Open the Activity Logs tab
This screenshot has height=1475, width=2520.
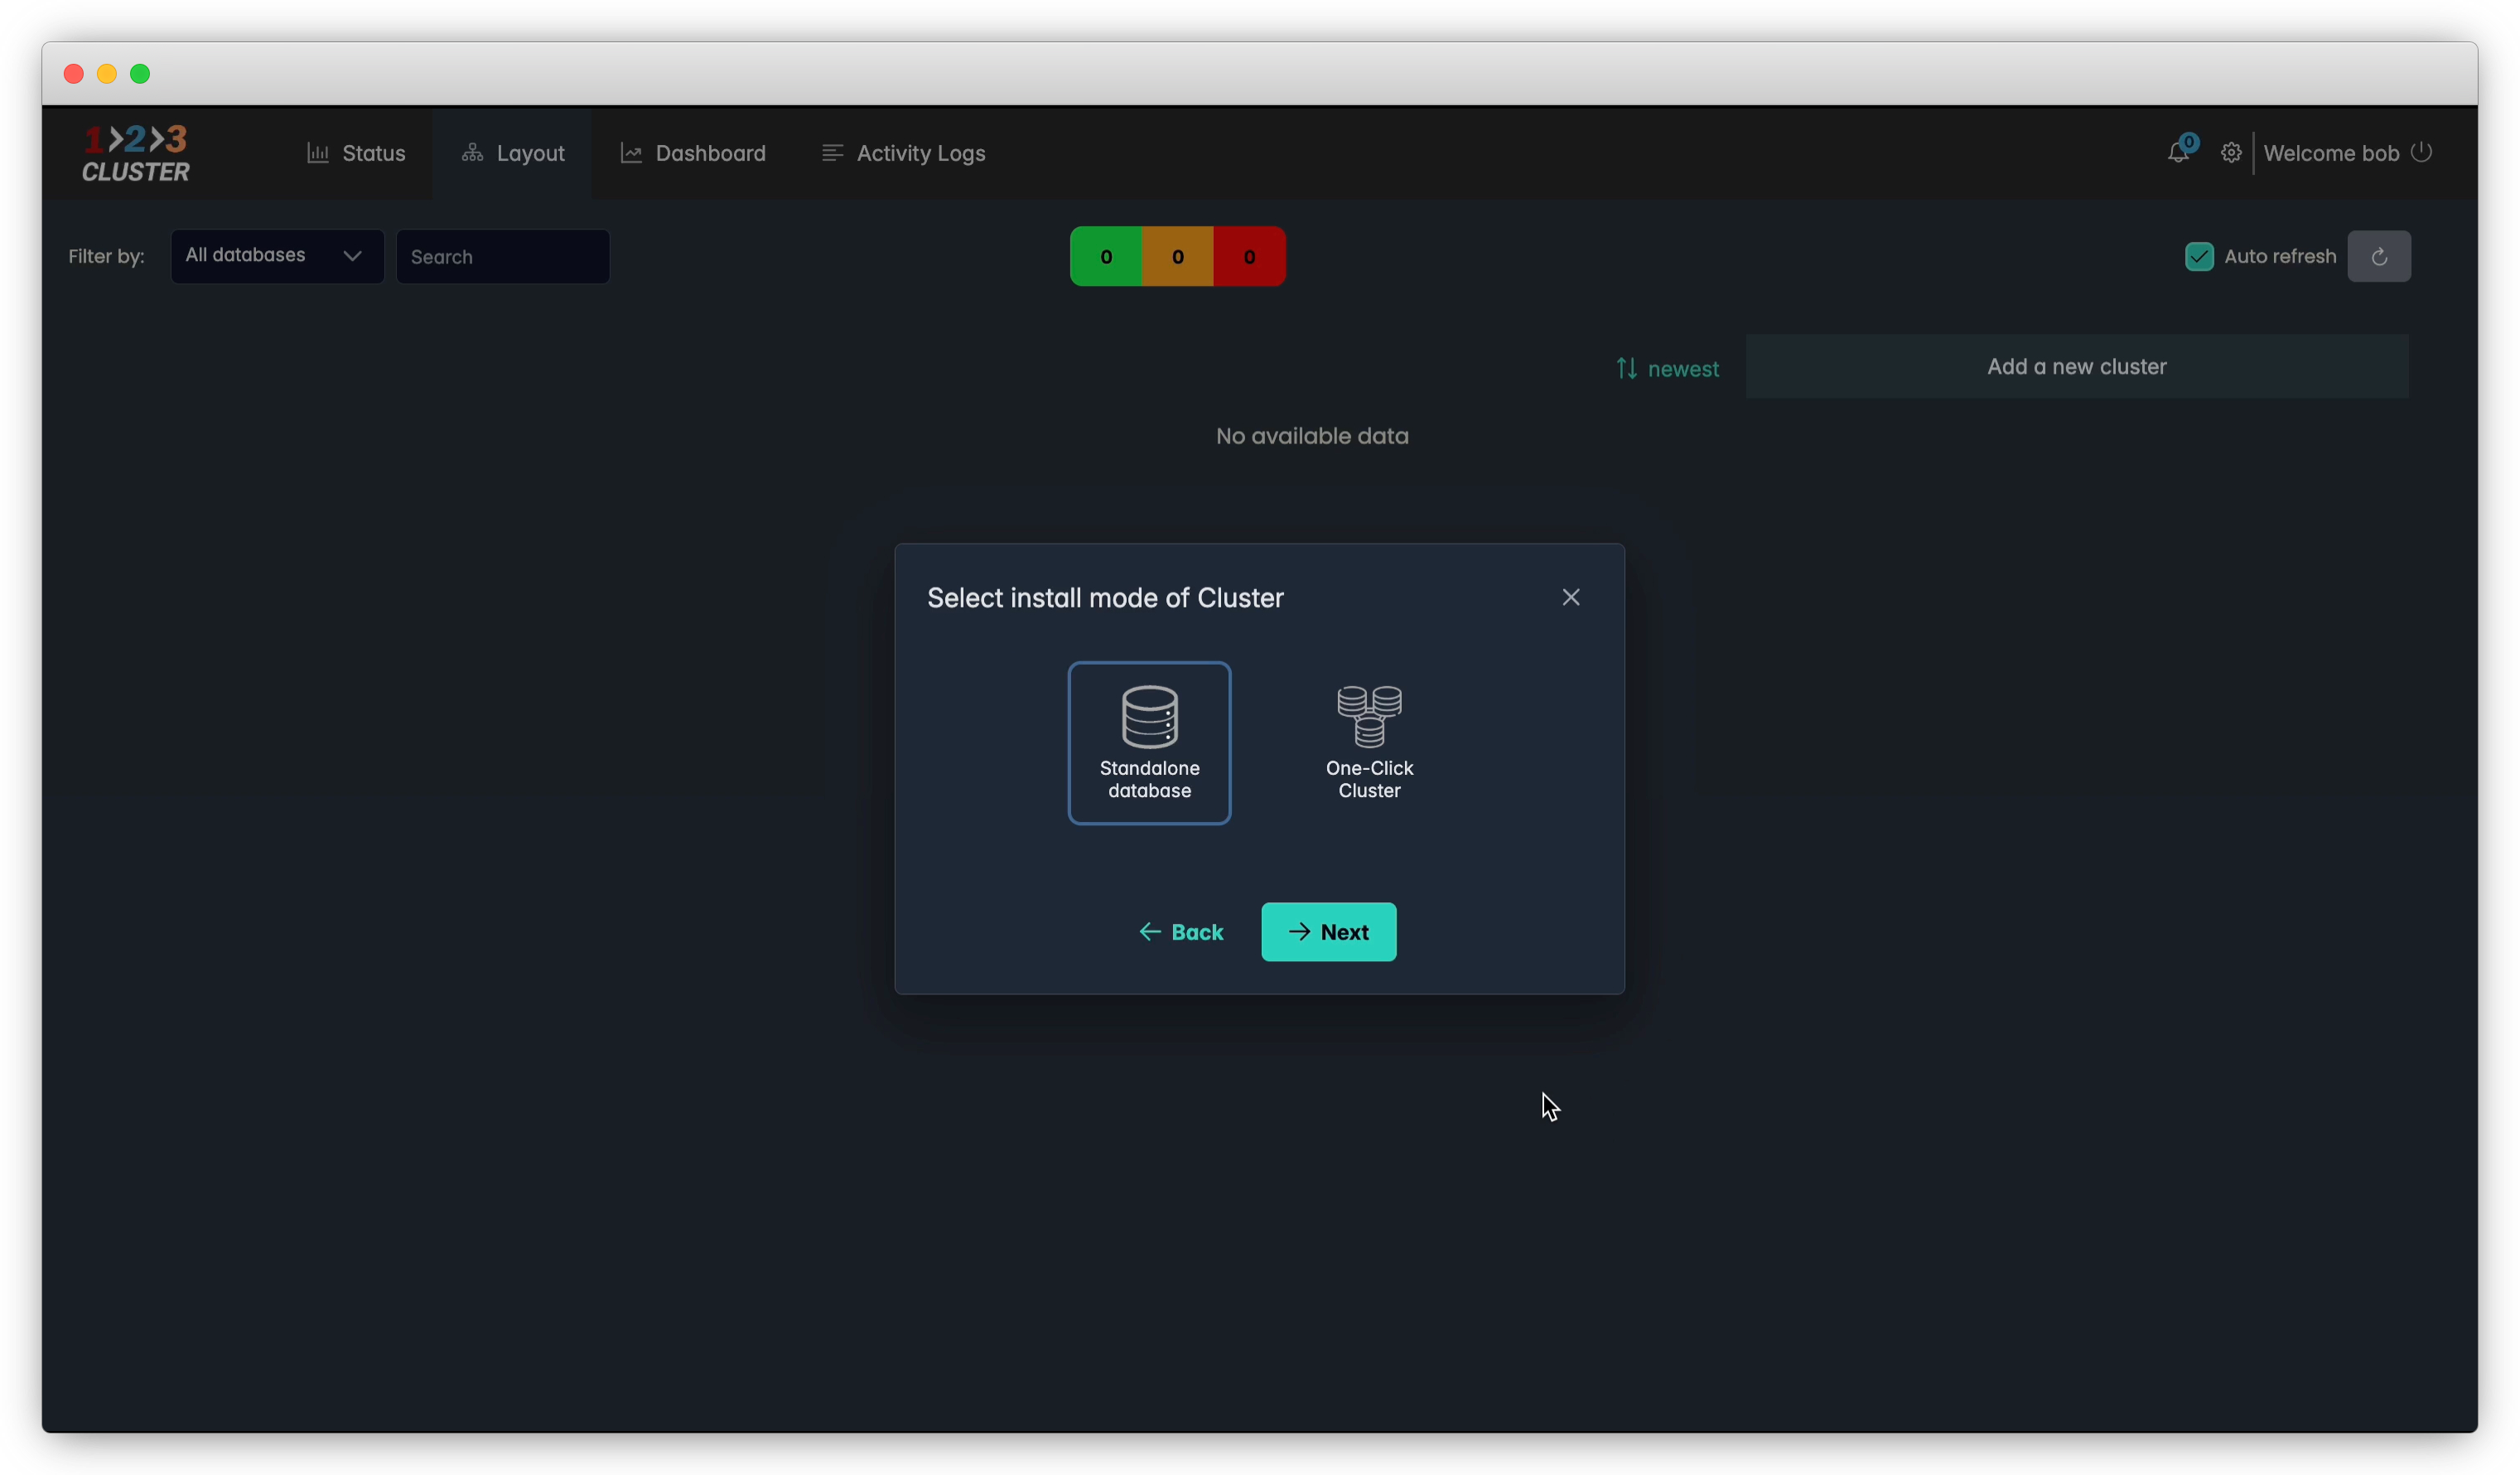pos(903,153)
